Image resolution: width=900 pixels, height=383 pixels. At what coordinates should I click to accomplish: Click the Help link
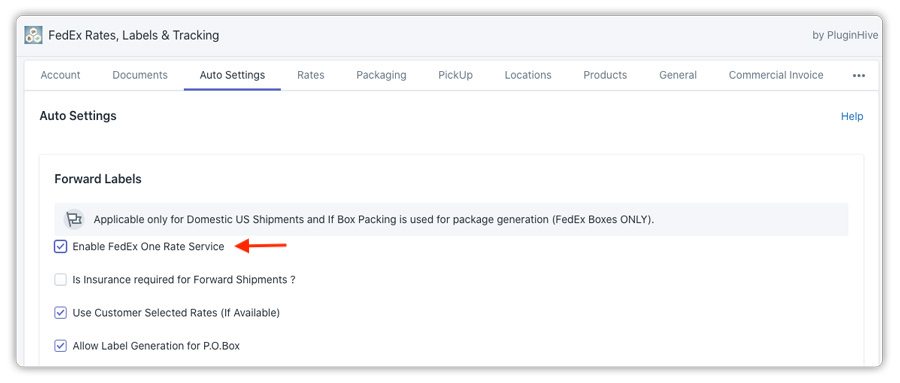coord(852,117)
